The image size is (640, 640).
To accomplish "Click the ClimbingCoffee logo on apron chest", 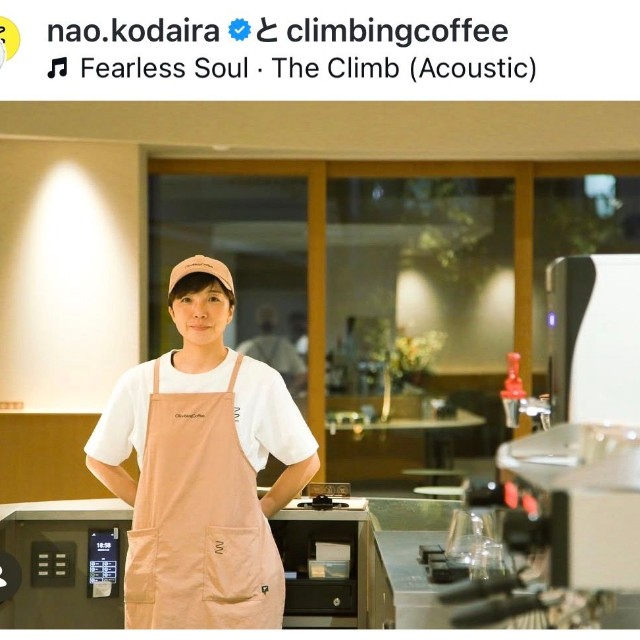I will (190, 416).
